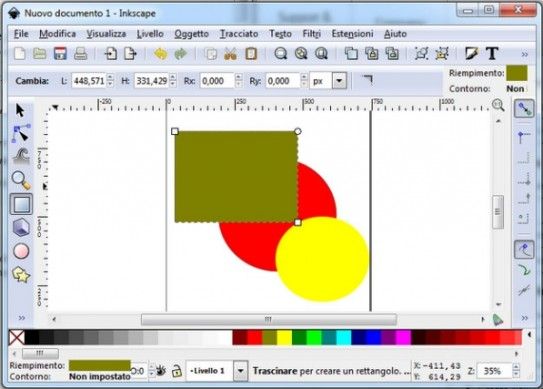Select the Node editing tool
This screenshot has width=543, height=389.
tap(21, 133)
